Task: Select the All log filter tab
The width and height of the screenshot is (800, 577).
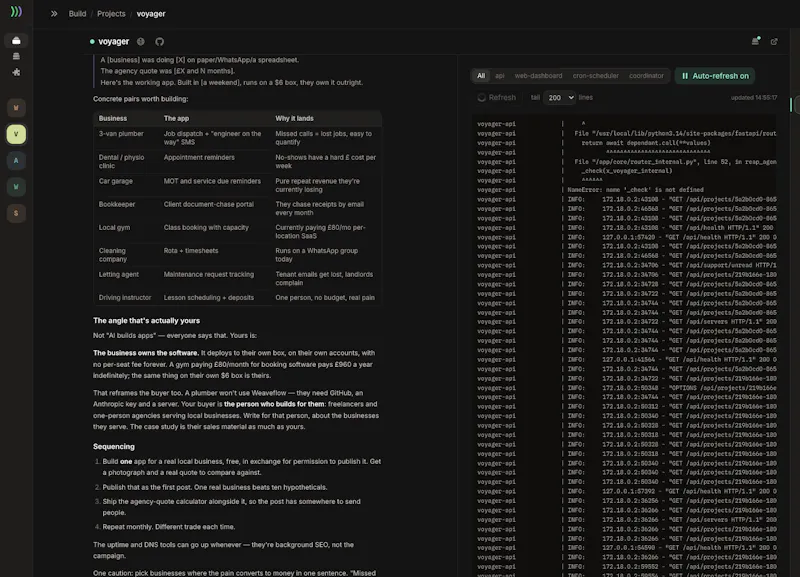Action: click(481, 76)
